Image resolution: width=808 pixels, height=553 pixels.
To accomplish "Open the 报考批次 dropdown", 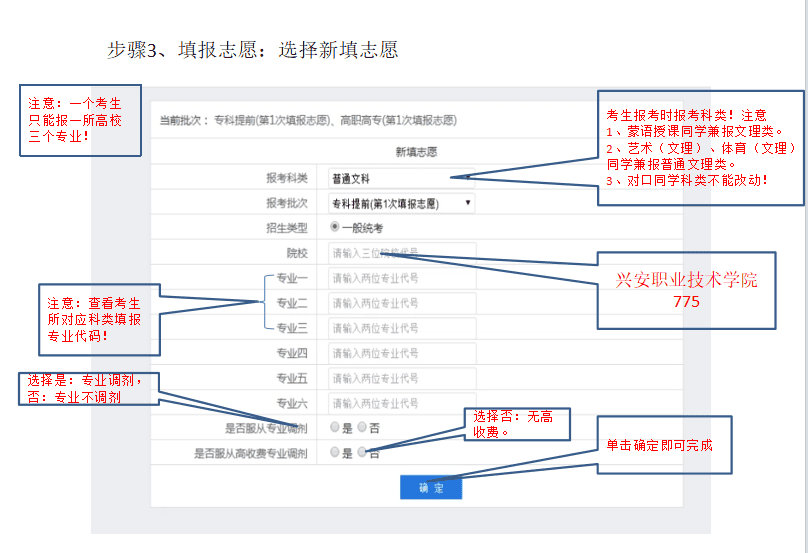I will point(401,203).
